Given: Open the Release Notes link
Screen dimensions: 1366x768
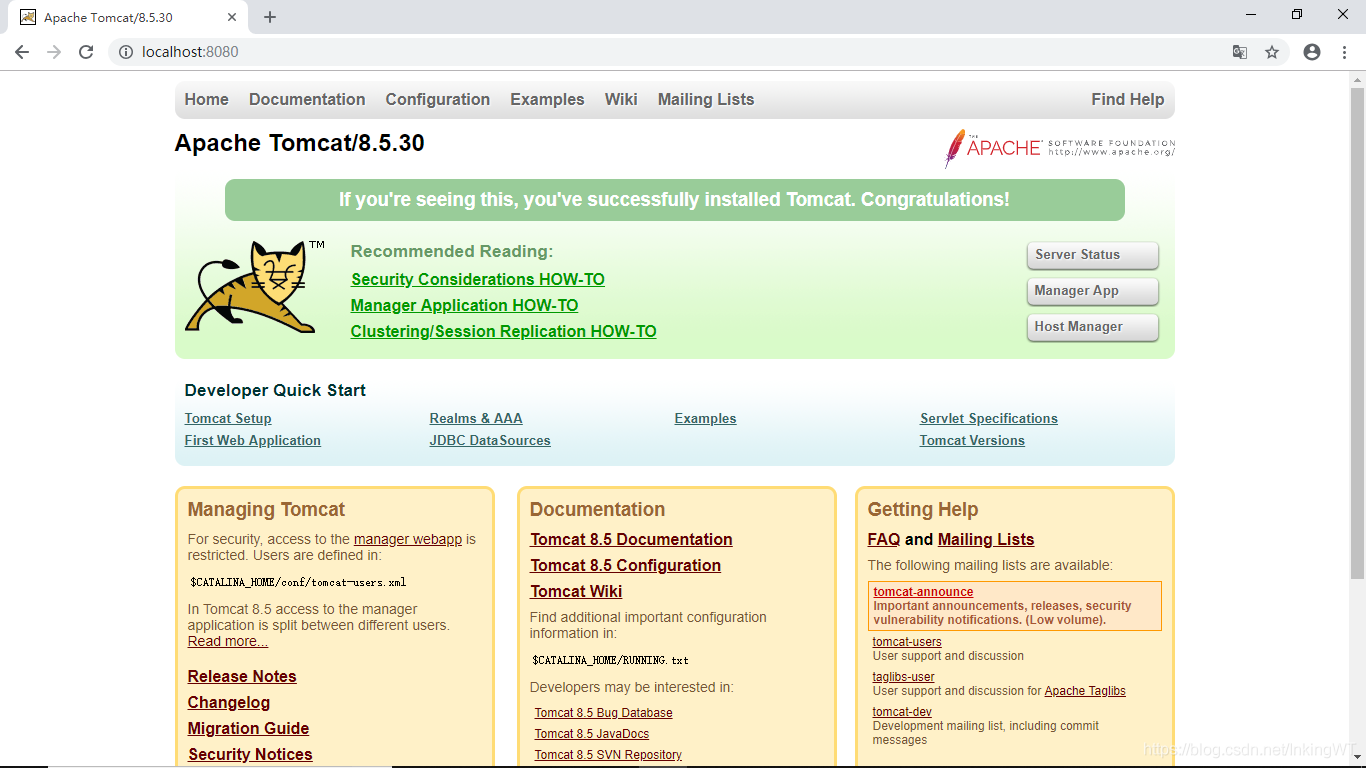Looking at the screenshot, I should (242, 677).
